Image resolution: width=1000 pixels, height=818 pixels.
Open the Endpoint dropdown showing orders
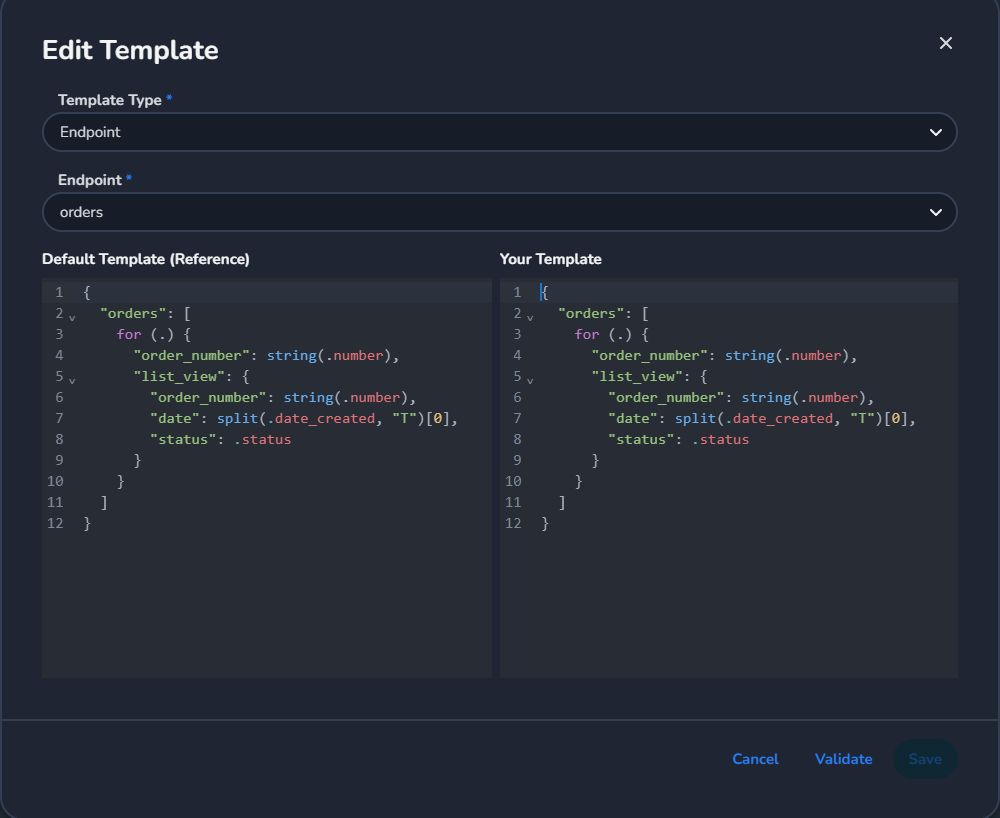(499, 212)
